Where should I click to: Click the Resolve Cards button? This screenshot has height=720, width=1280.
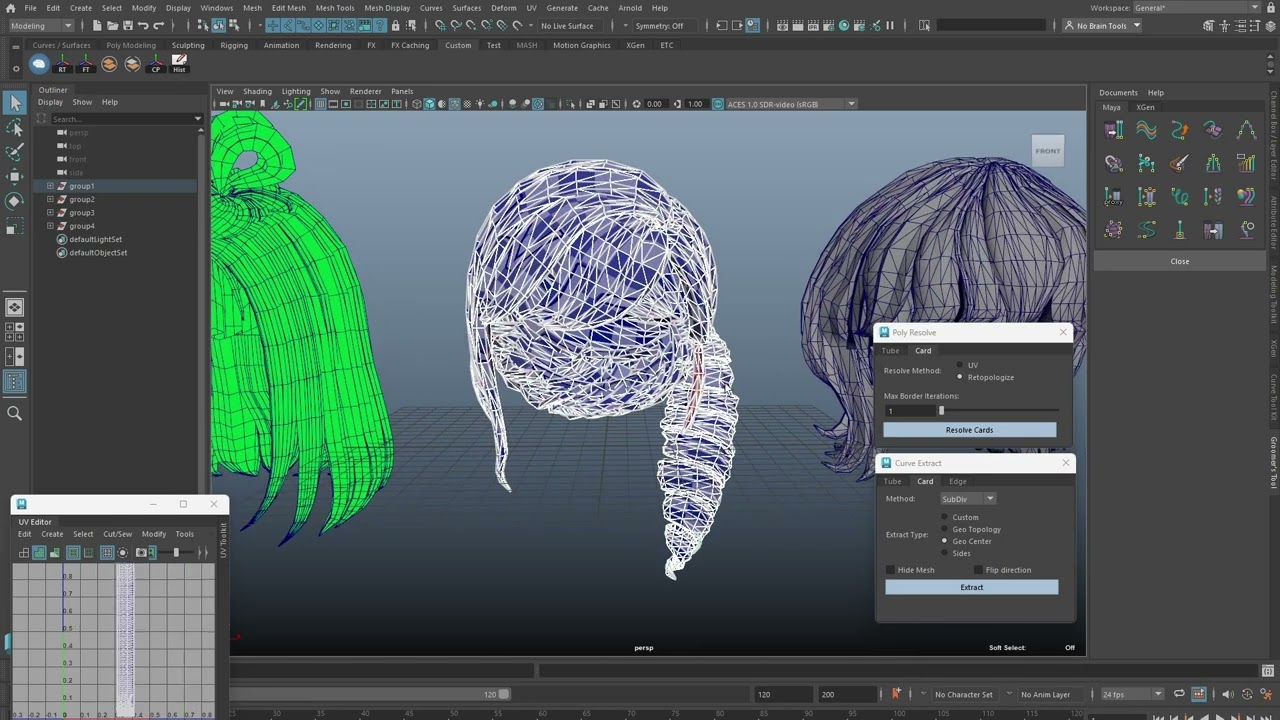pos(970,430)
